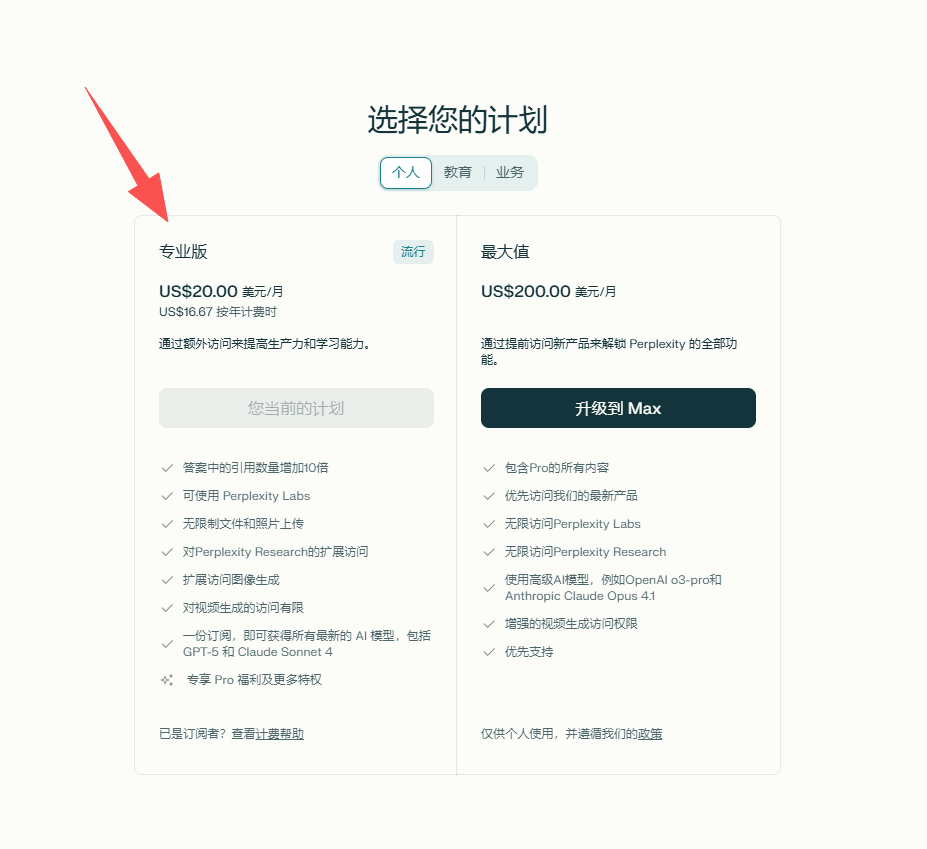The image size is (927, 849).
Task: Open the 政策 link
Action: point(650,734)
